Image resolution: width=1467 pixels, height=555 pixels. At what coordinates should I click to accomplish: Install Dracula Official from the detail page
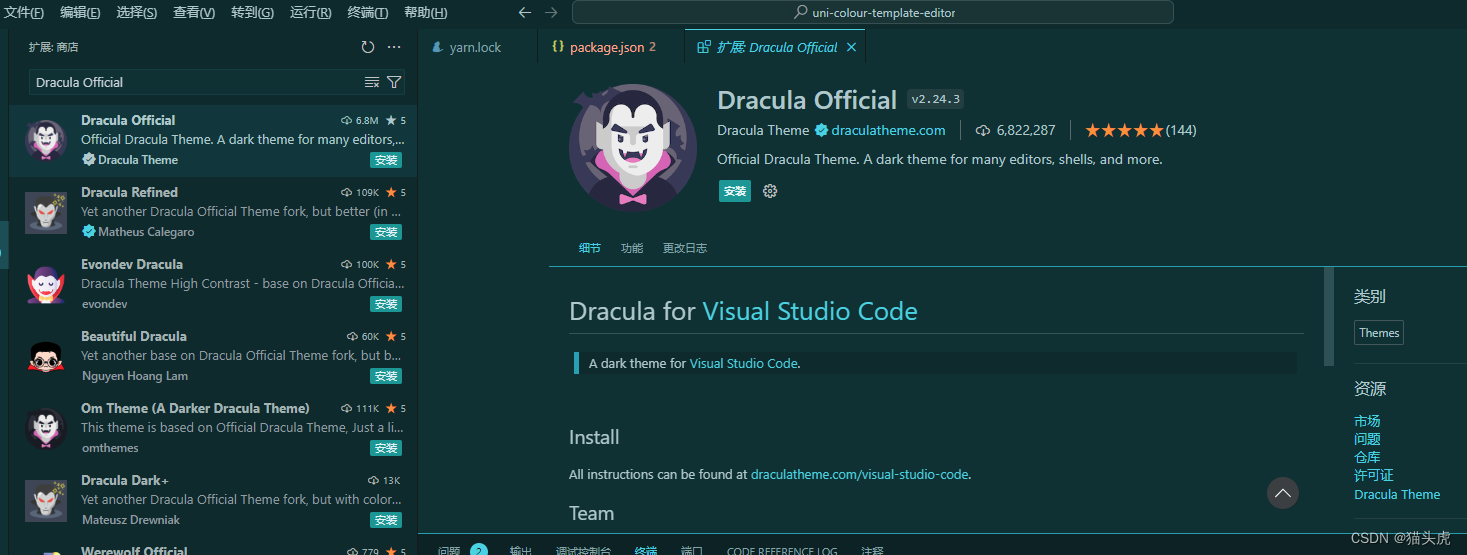tap(734, 191)
